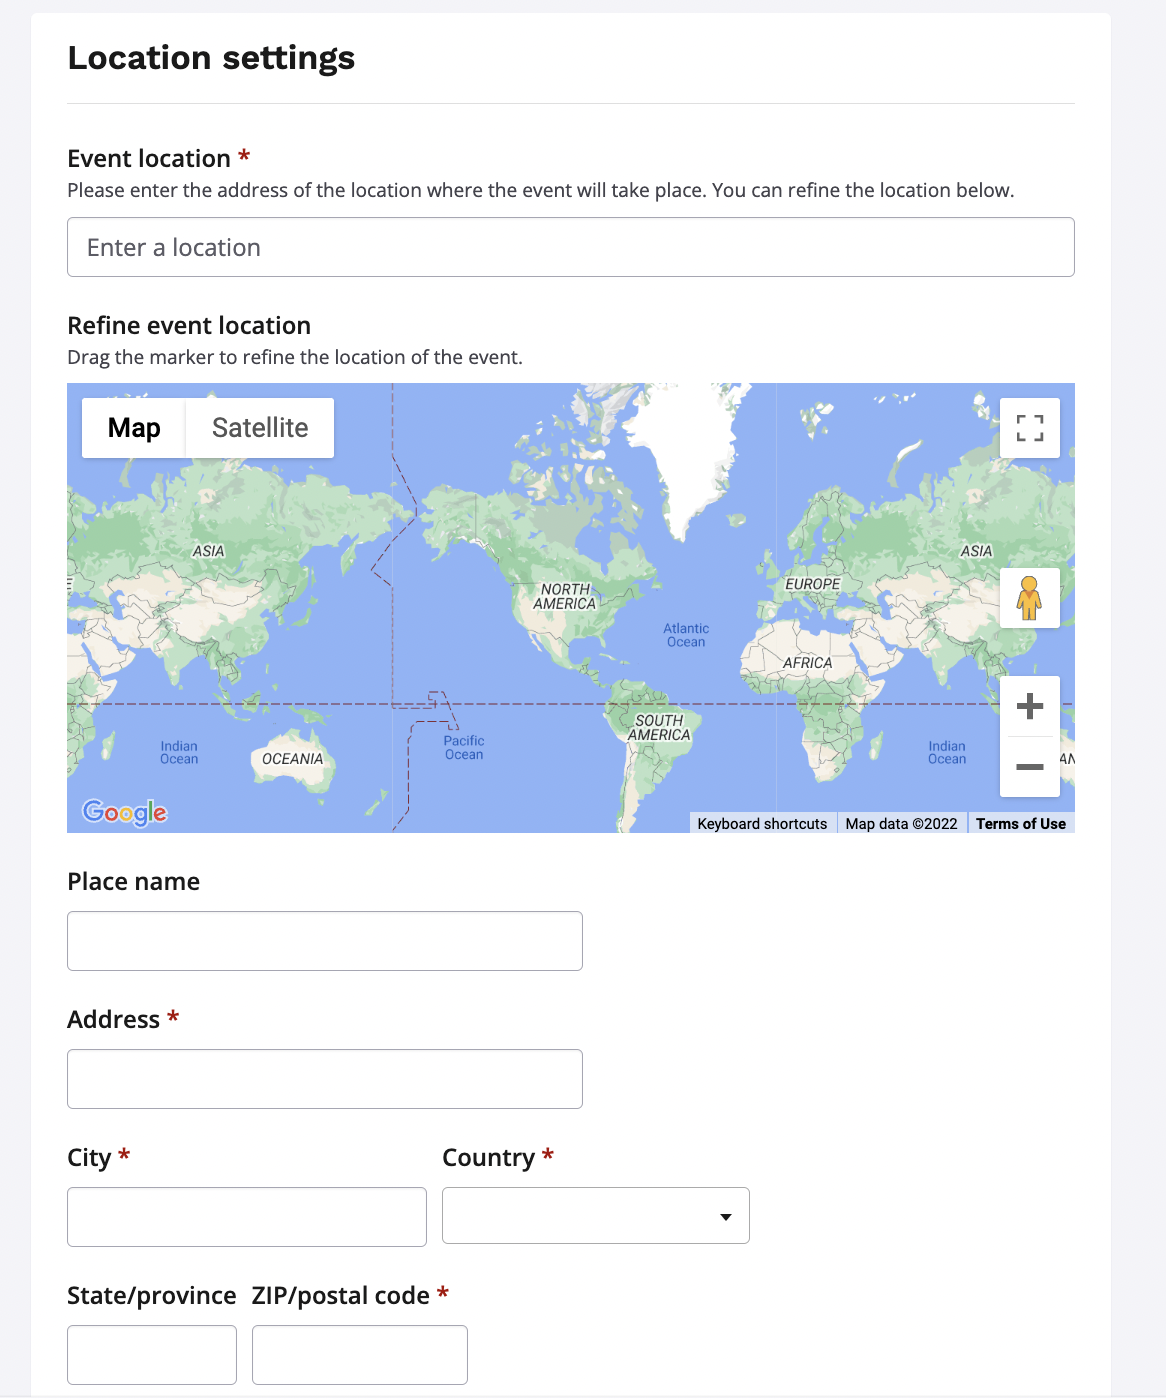
Task: Click the Country dropdown arrow
Action: coord(725,1217)
